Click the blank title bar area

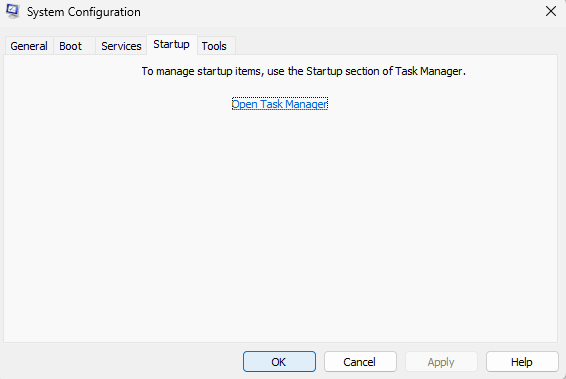[x=339, y=12]
